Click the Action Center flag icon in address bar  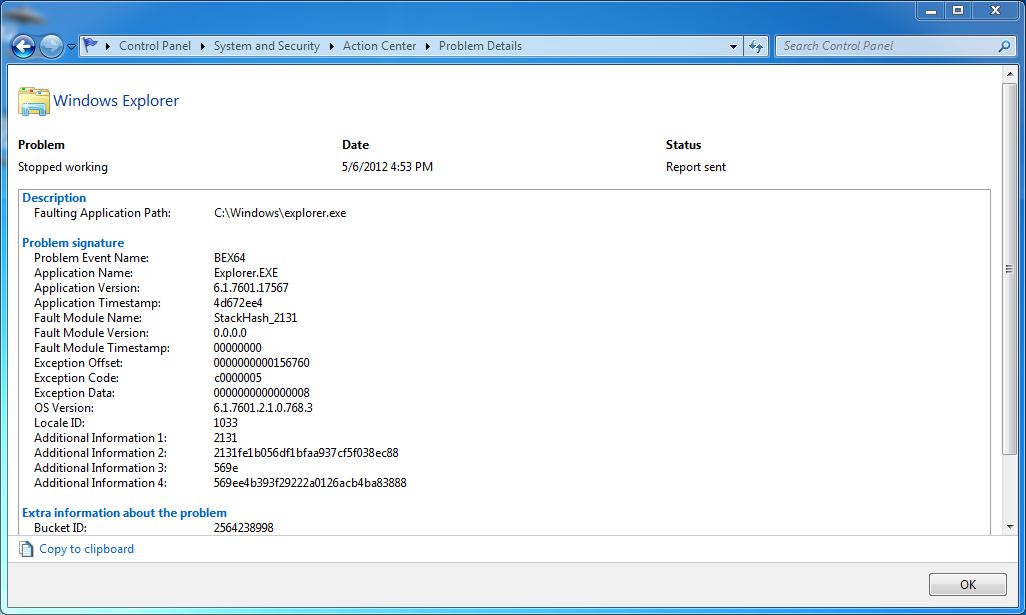tap(91, 46)
